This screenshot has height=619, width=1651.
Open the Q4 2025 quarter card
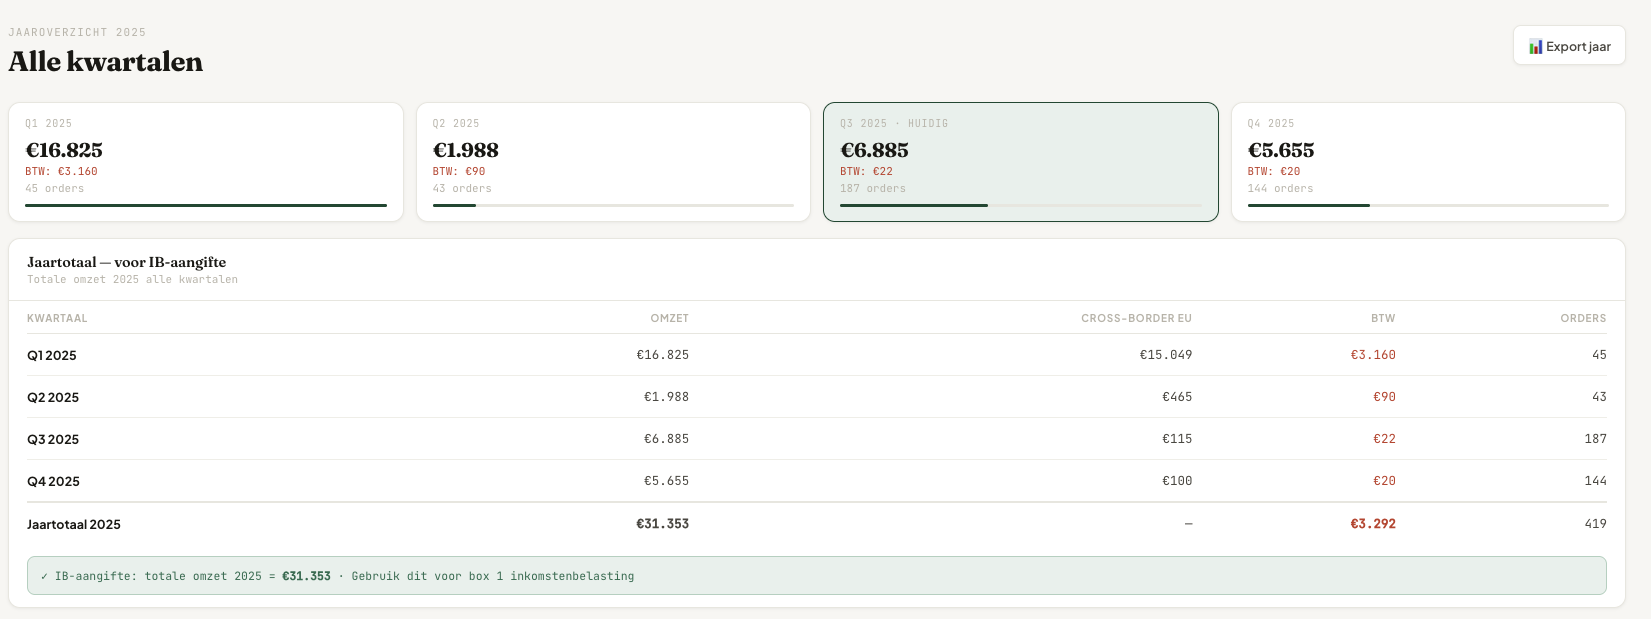[x=1427, y=160]
